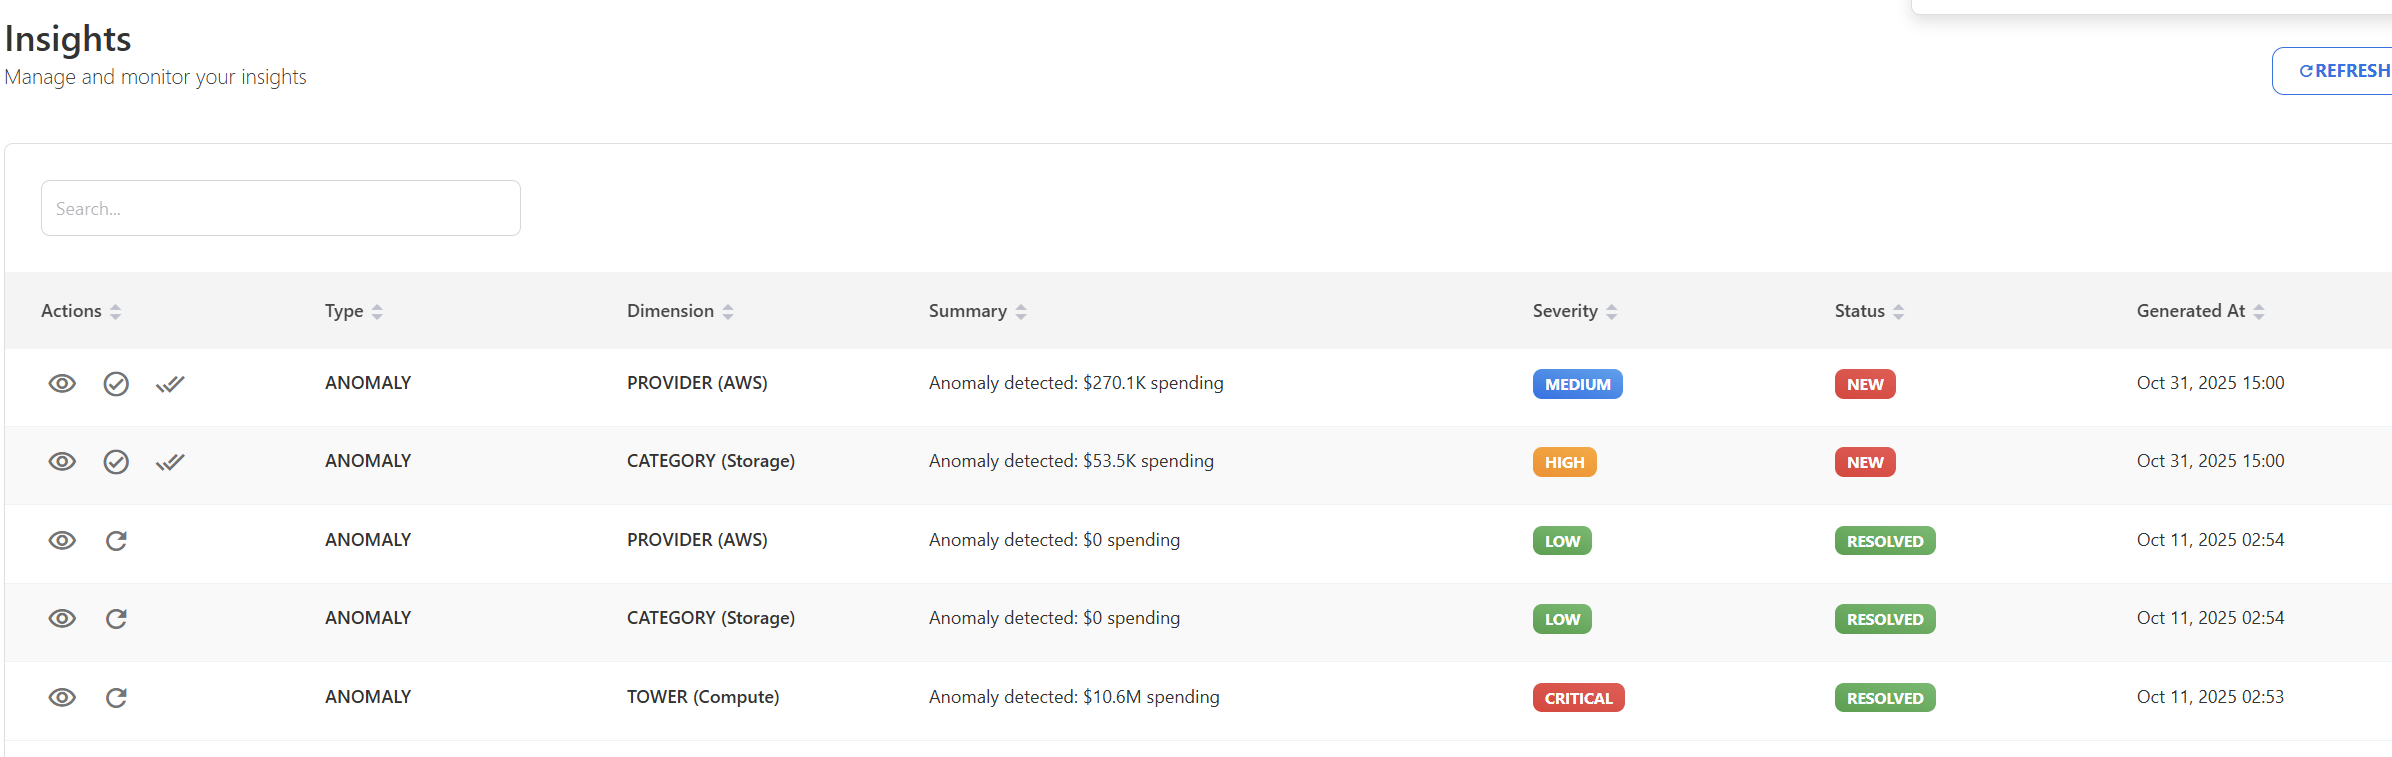This screenshot has width=2392, height=757.
Task: Reopen the resolved $10.6M Compute anomaly
Action: (116, 698)
